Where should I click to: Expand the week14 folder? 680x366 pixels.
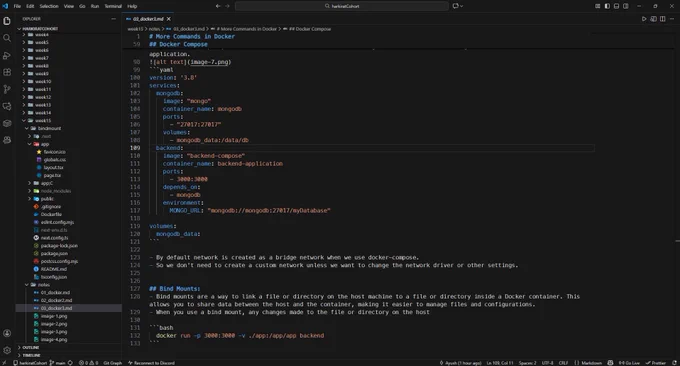(43, 113)
